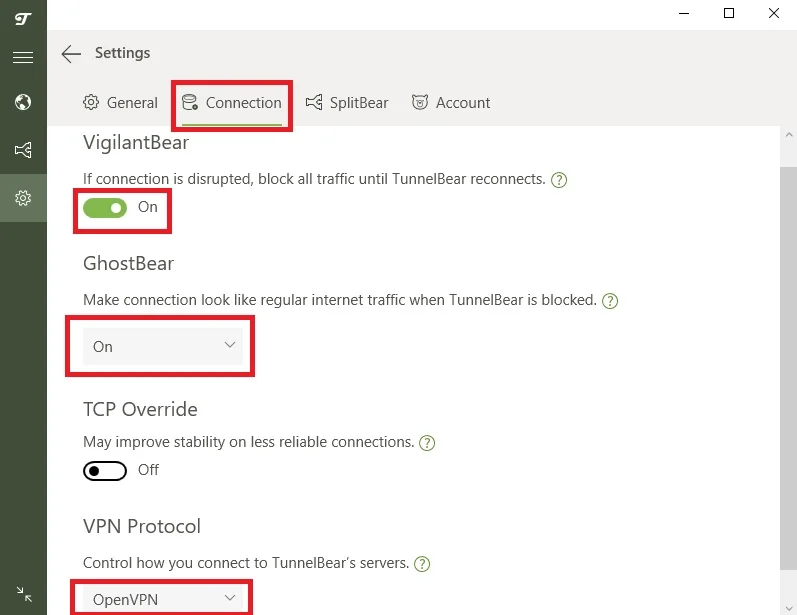This screenshot has width=797, height=615.
Task: Click the TunnelBear logo icon
Action: point(23,17)
